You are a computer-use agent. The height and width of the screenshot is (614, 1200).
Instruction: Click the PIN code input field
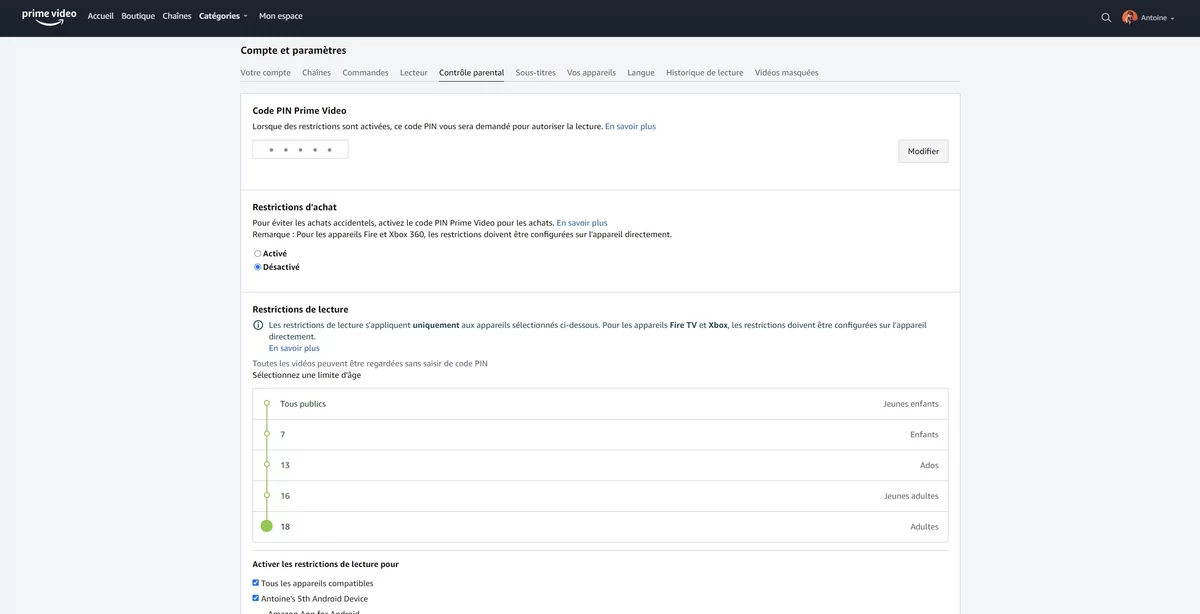(300, 150)
